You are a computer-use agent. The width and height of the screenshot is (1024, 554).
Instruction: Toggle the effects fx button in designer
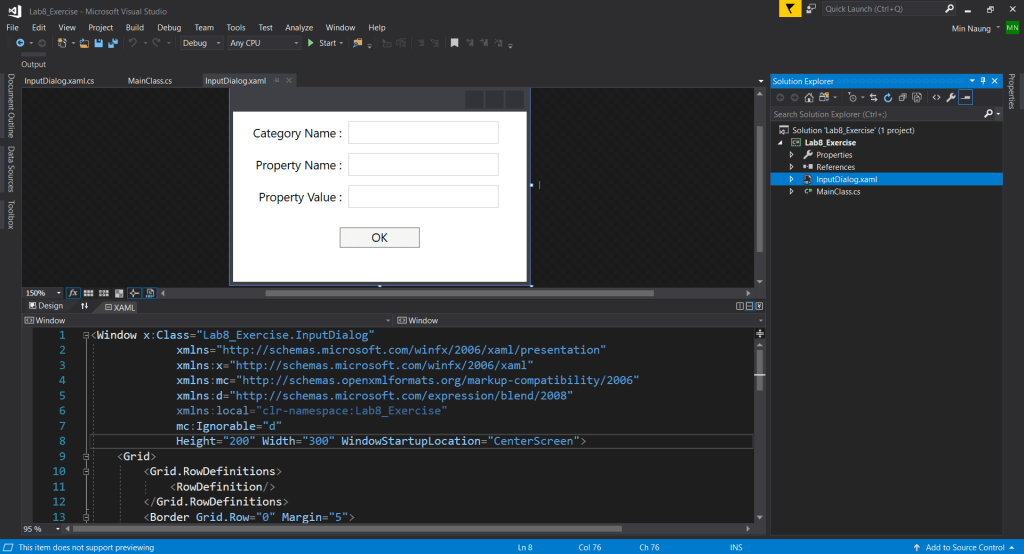click(73, 293)
